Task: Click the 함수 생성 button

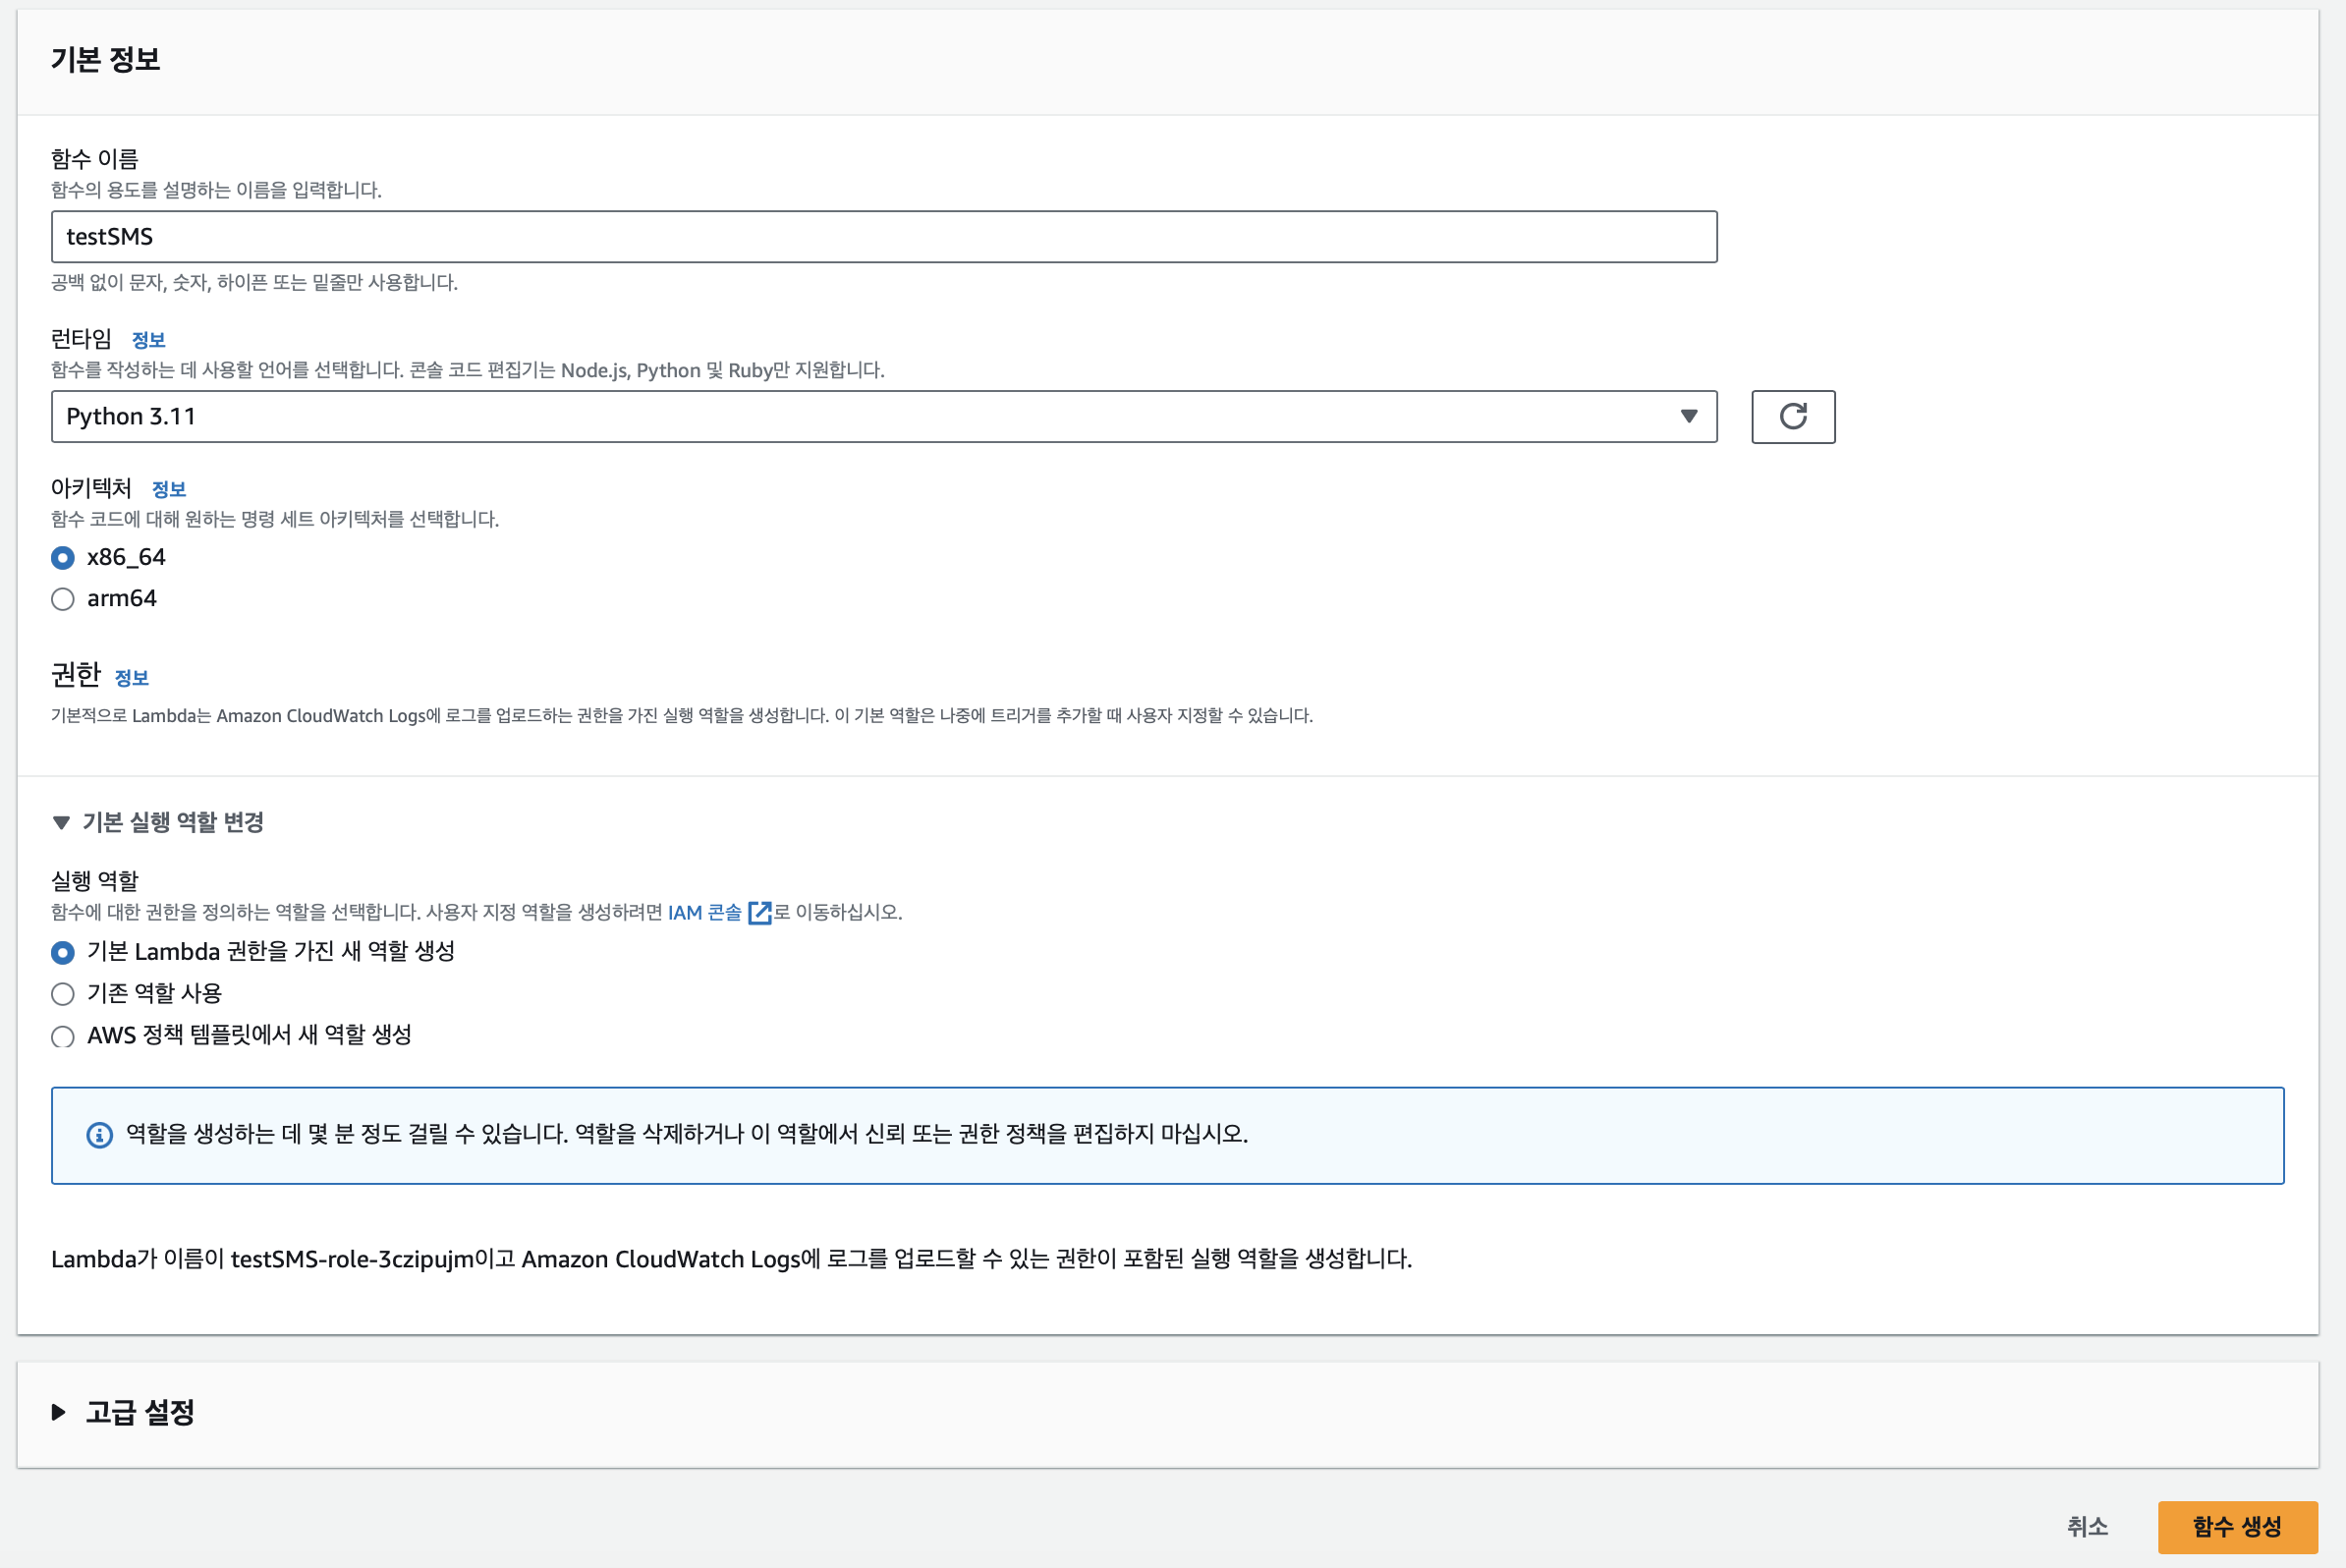Action: point(2236,1526)
